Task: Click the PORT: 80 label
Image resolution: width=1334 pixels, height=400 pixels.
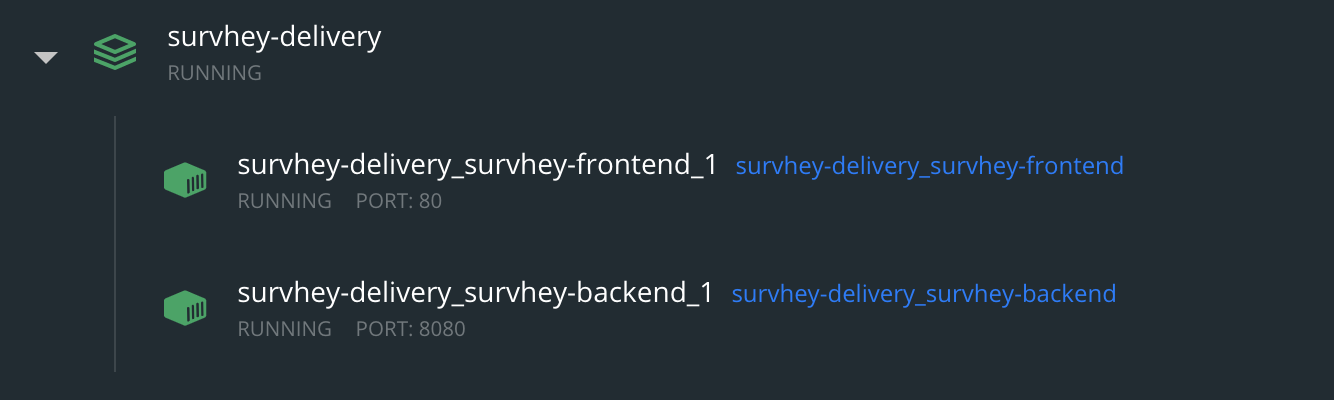Action: coord(399,201)
